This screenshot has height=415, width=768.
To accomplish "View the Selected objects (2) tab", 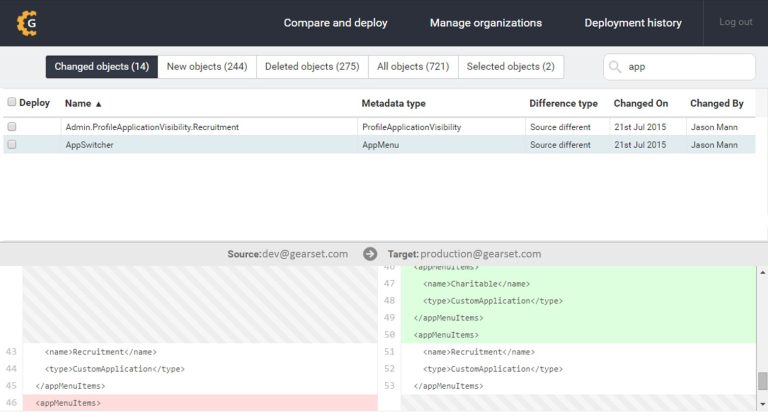I will point(510,67).
